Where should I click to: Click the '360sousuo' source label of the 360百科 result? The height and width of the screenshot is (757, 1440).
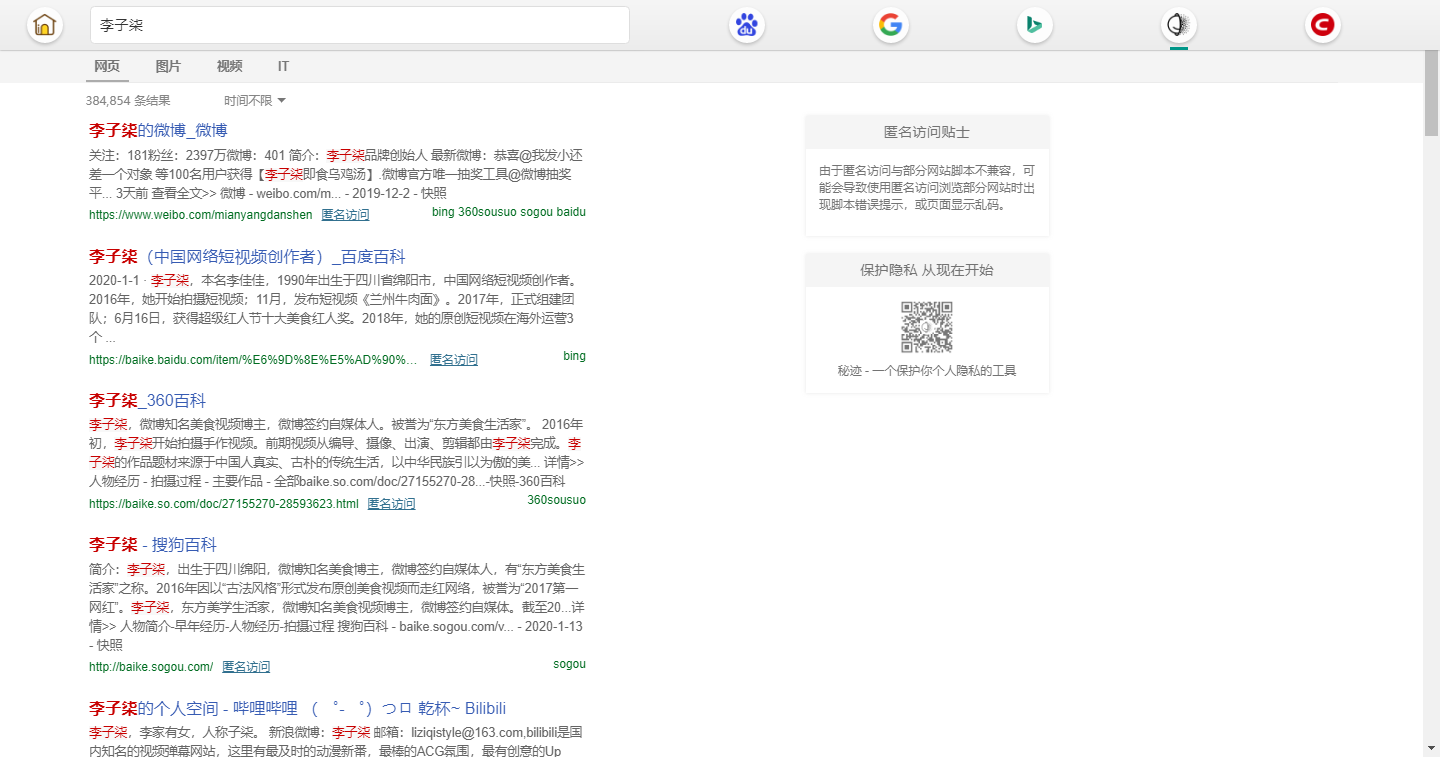coord(557,500)
